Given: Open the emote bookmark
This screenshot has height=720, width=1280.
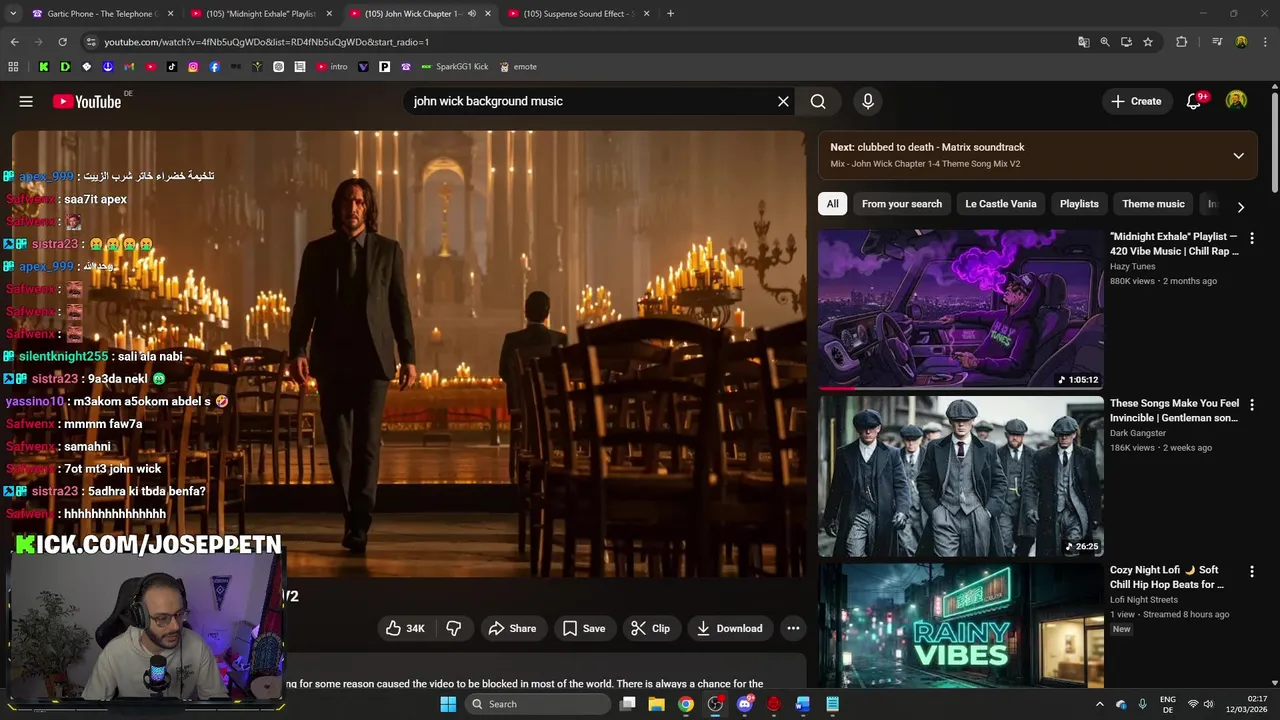Looking at the screenshot, I should (518, 67).
